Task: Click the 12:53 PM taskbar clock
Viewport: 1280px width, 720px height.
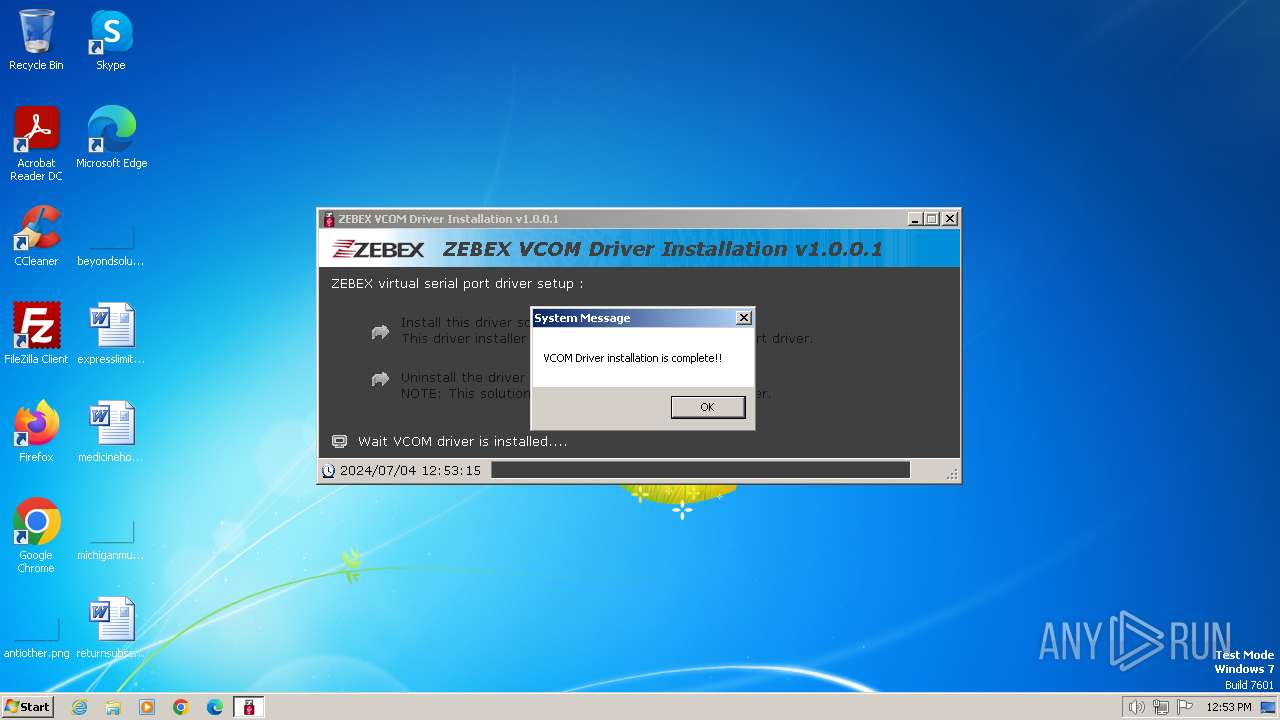Action: pyautogui.click(x=1229, y=707)
